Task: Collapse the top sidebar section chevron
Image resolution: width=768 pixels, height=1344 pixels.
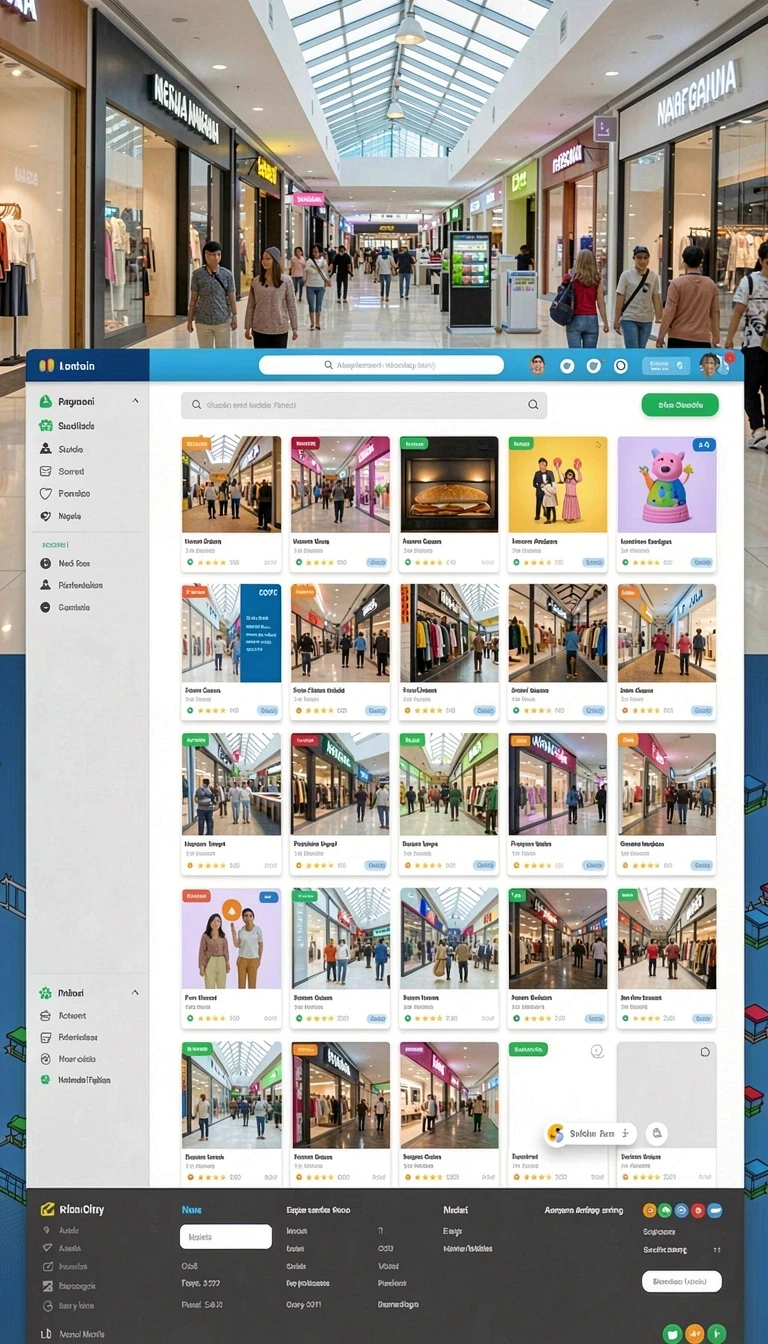Action: [136, 401]
